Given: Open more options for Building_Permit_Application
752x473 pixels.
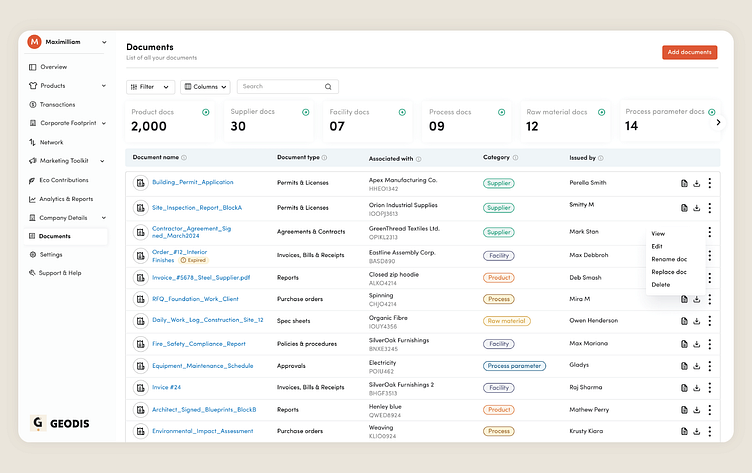Looking at the screenshot, I should coord(710,183).
